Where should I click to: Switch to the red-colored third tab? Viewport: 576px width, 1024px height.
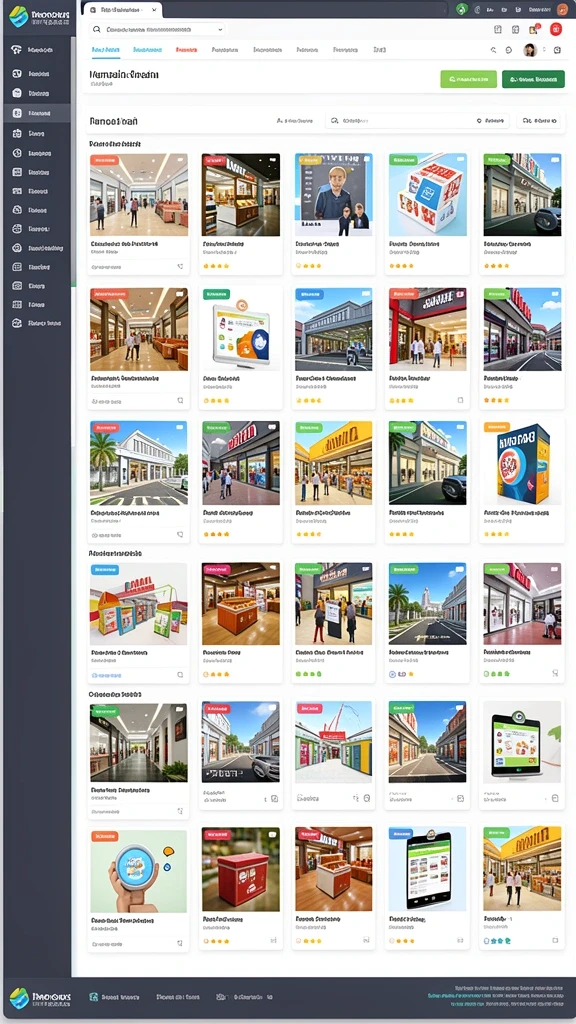click(x=187, y=50)
